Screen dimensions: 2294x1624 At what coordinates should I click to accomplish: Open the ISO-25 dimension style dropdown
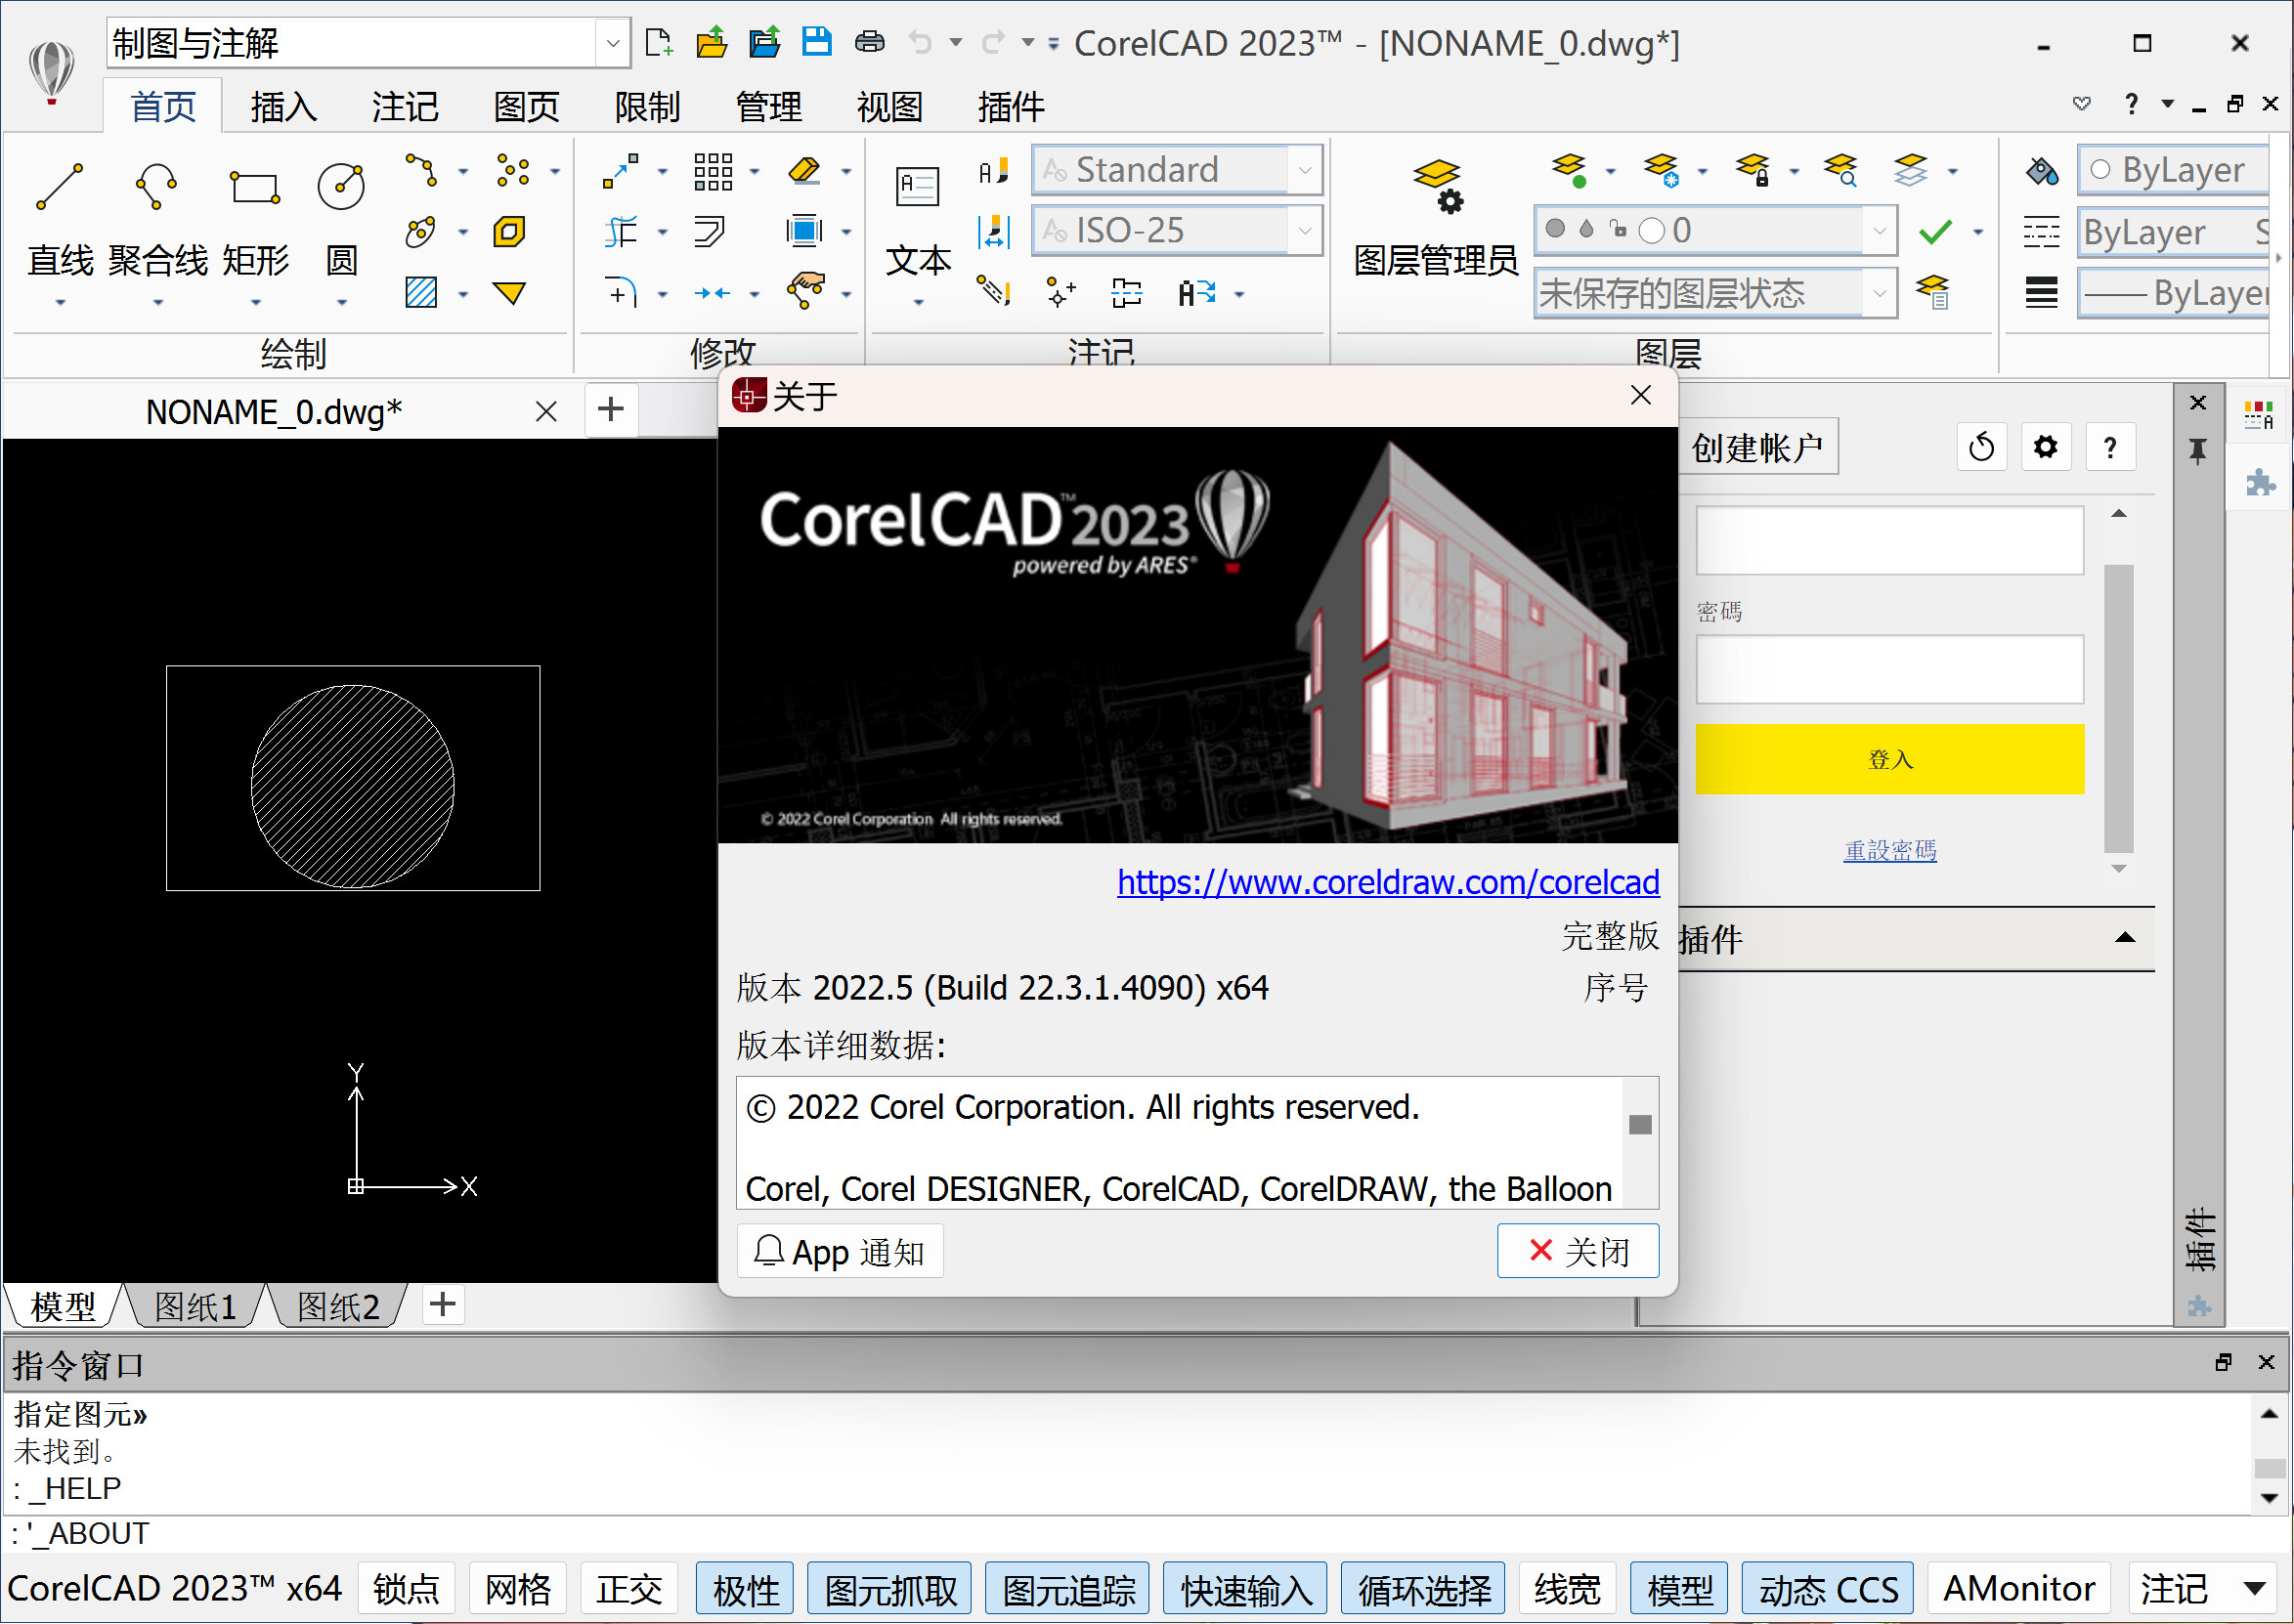click(x=1304, y=231)
